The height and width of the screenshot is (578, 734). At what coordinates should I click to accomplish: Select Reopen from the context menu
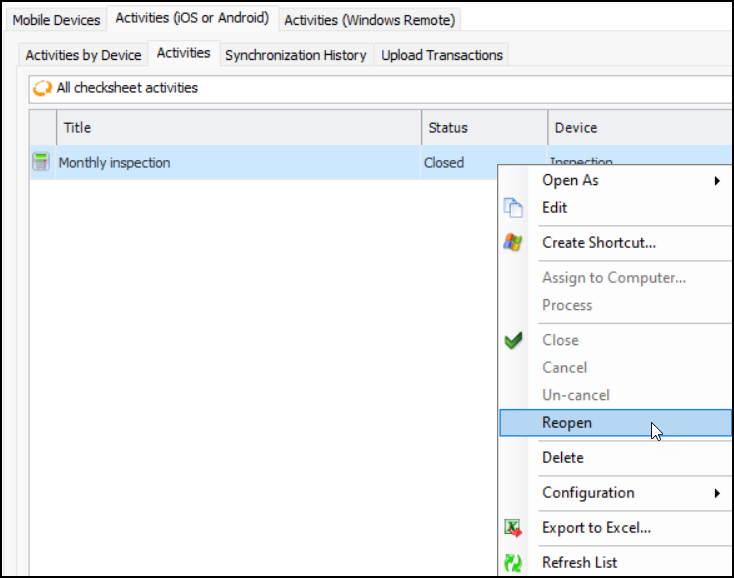(567, 423)
